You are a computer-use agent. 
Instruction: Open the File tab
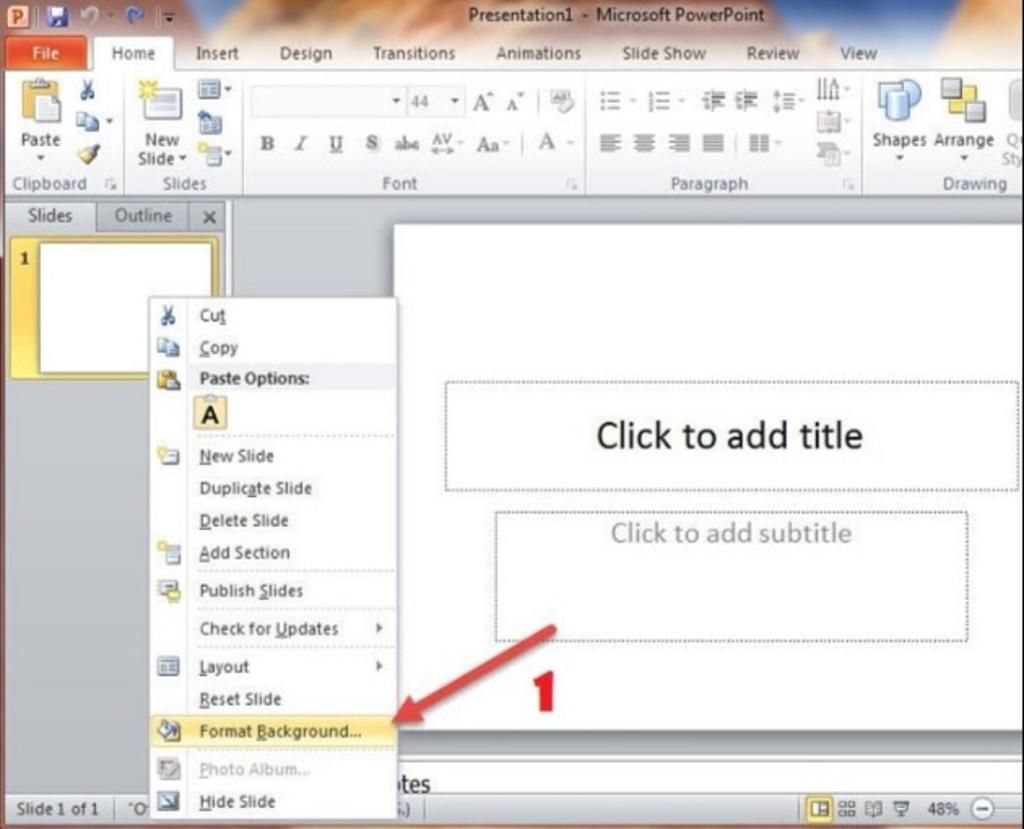click(45, 53)
